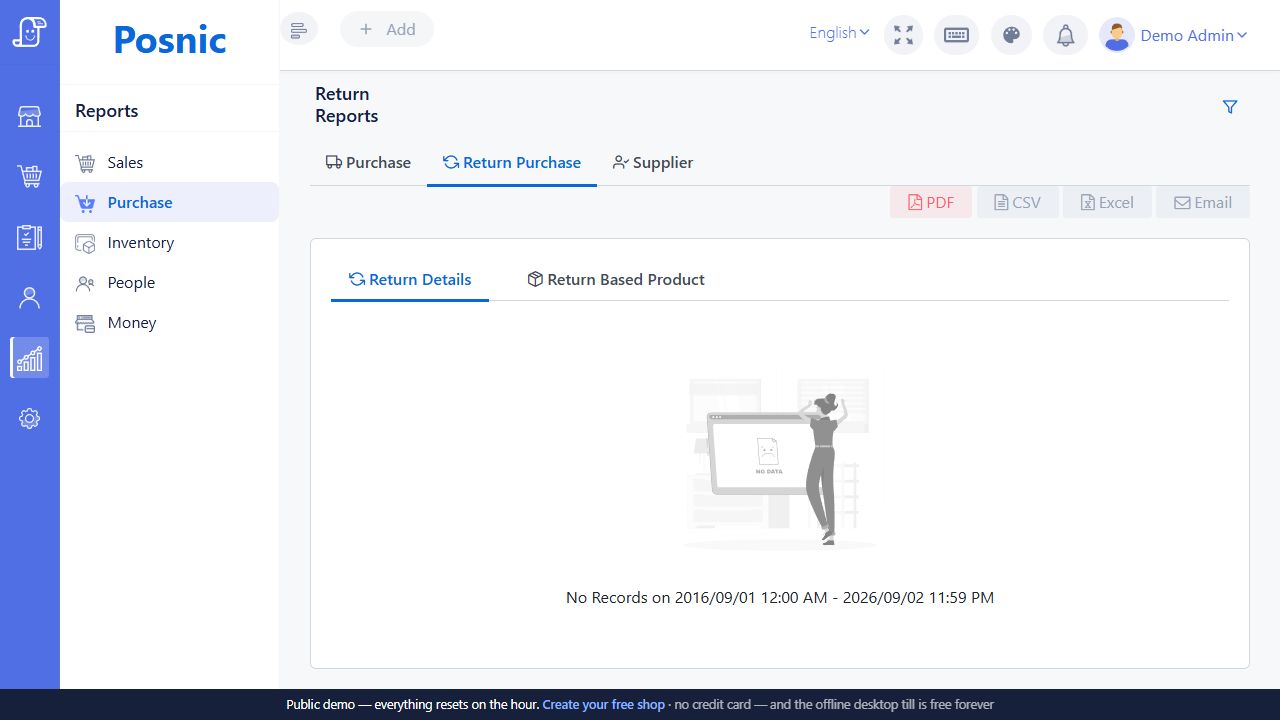Toggle fullscreen mode icon
This screenshot has height=720, width=1280.
904,35
